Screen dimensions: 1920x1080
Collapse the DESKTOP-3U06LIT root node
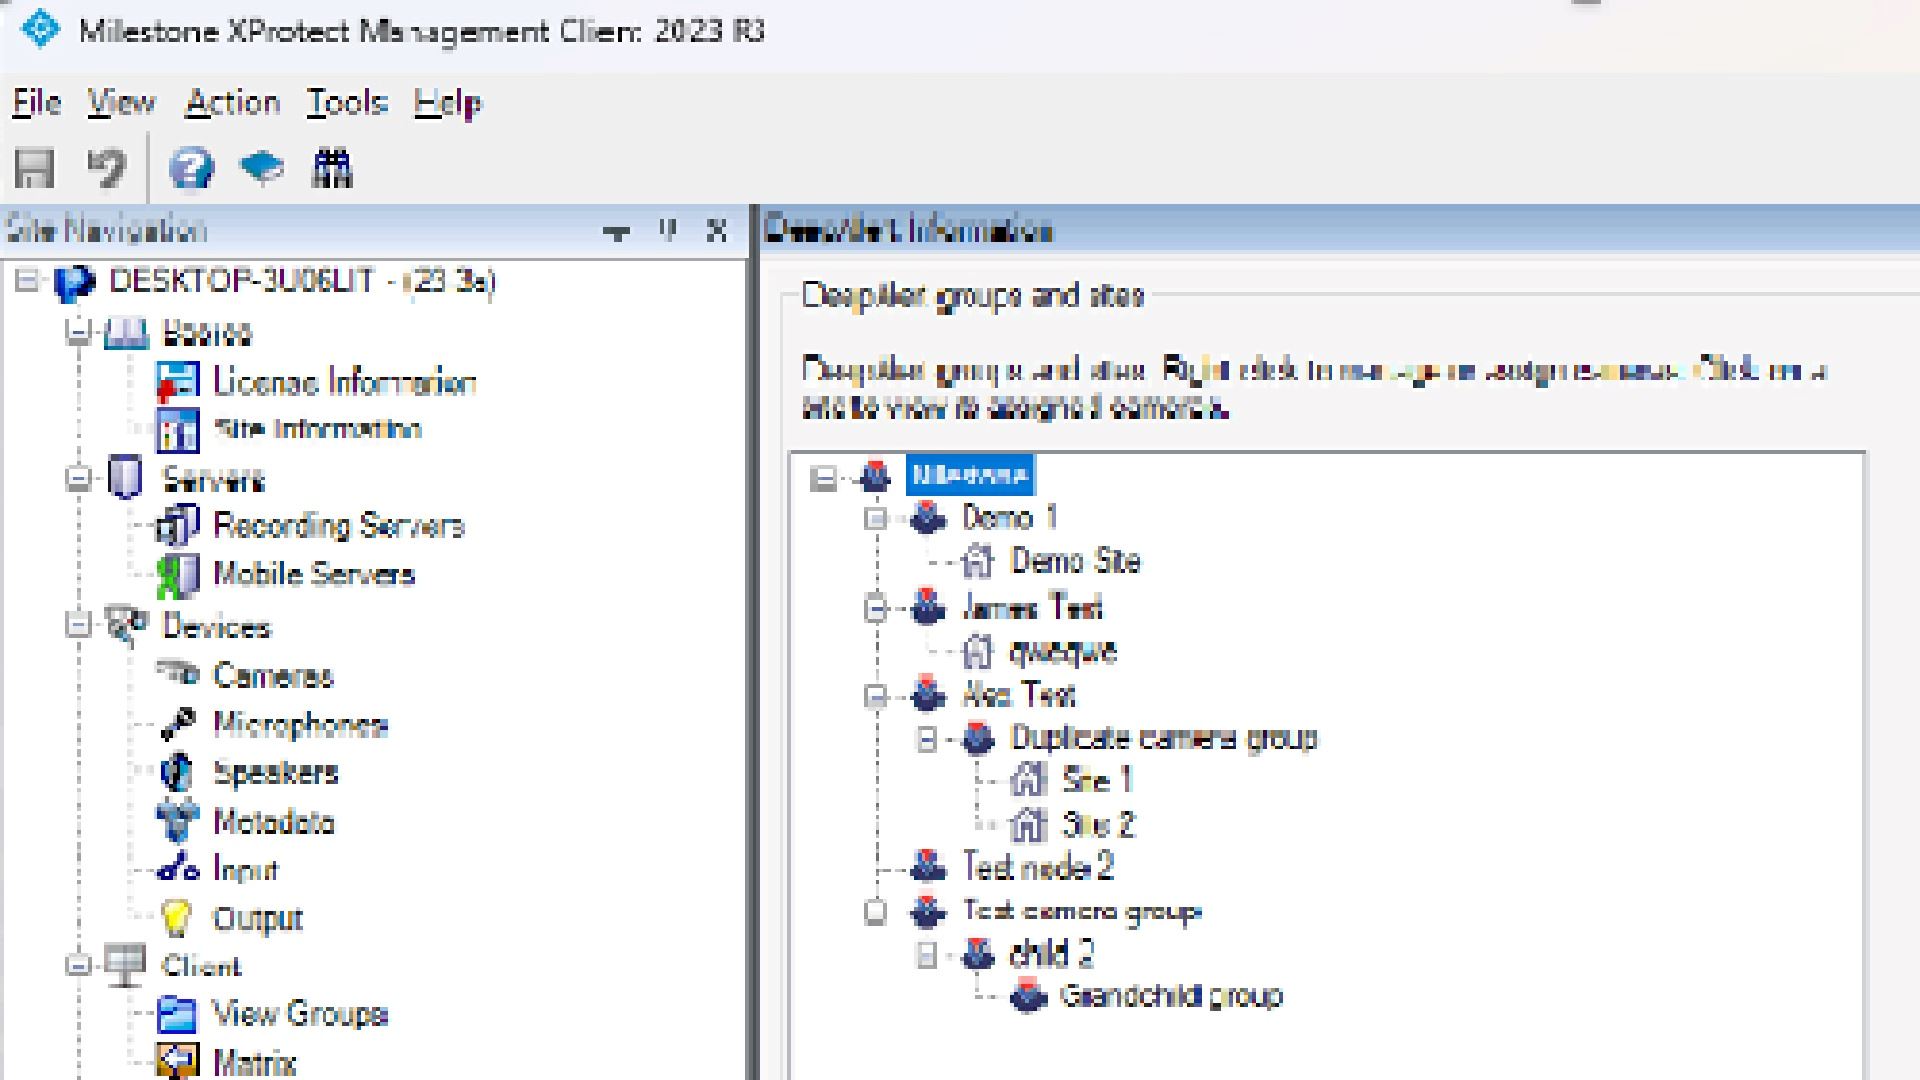coord(27,281)
